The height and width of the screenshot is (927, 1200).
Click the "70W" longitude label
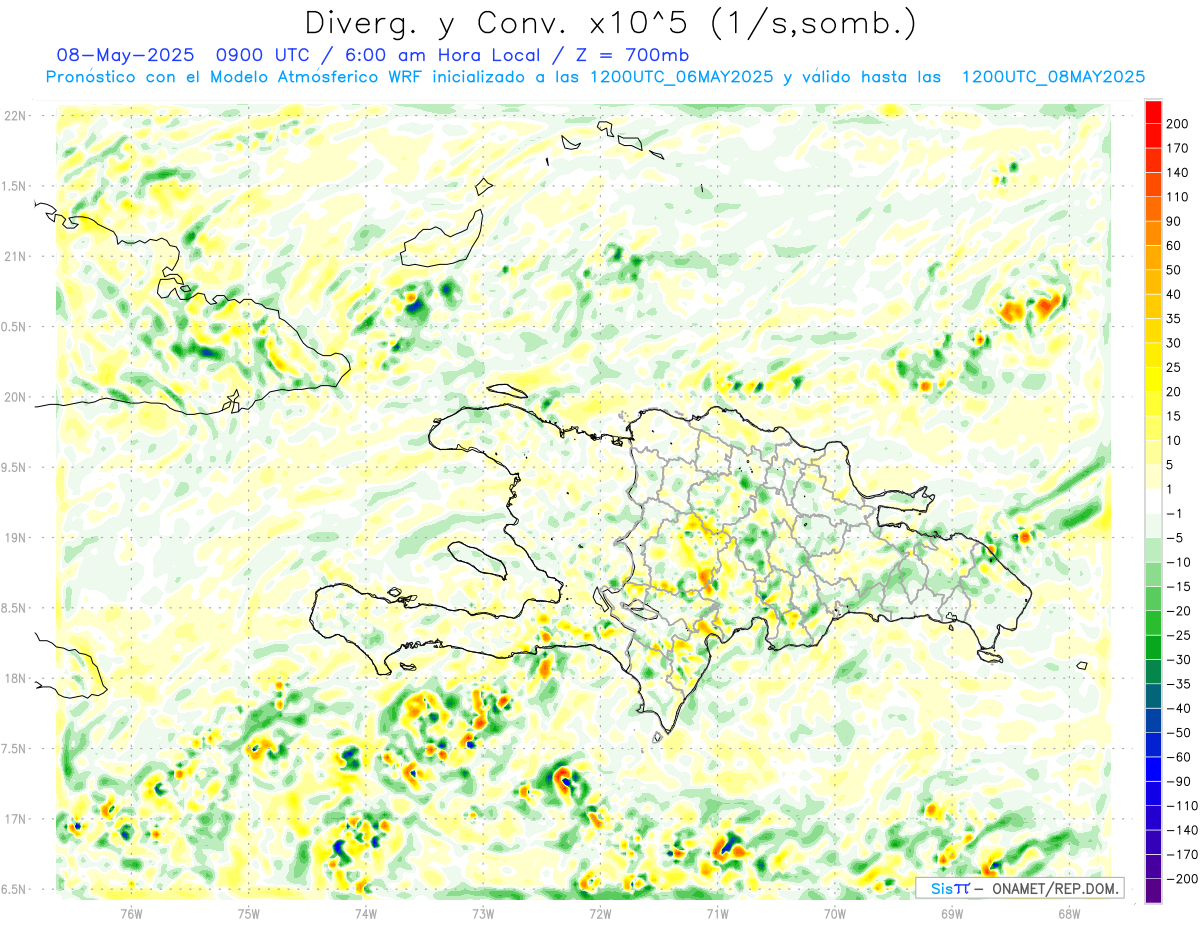click(835, 913)
